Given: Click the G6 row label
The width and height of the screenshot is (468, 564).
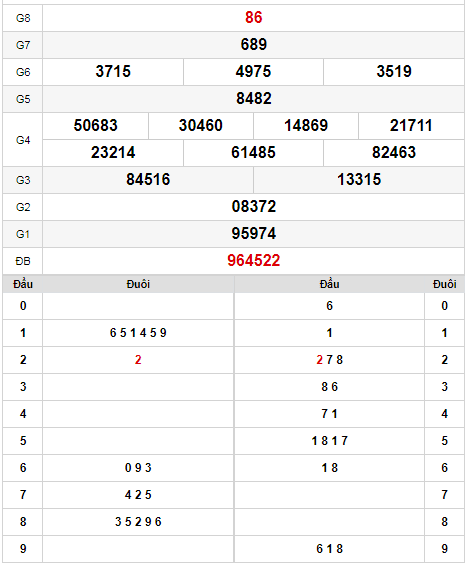Looking at the screenshot, I should pyautogui.click(x=23, y=72).
